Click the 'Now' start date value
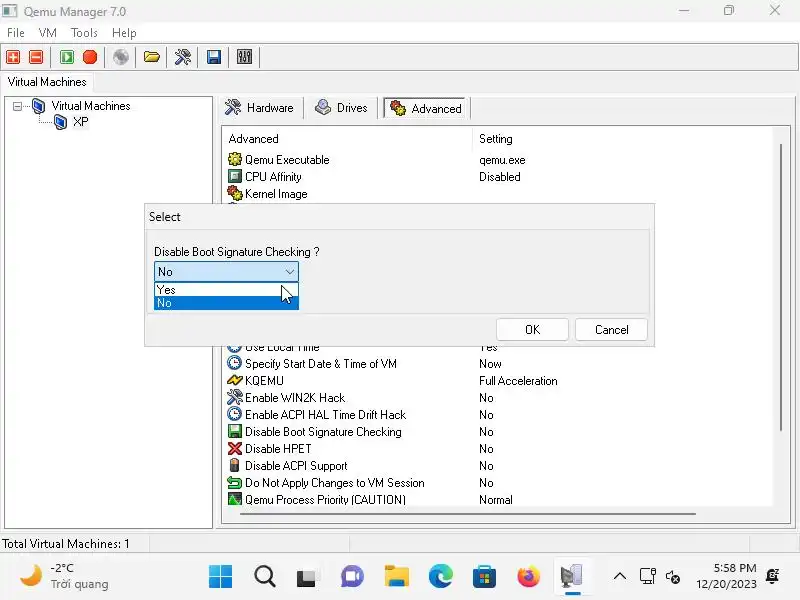800x600 pixels. coord(490,364)
